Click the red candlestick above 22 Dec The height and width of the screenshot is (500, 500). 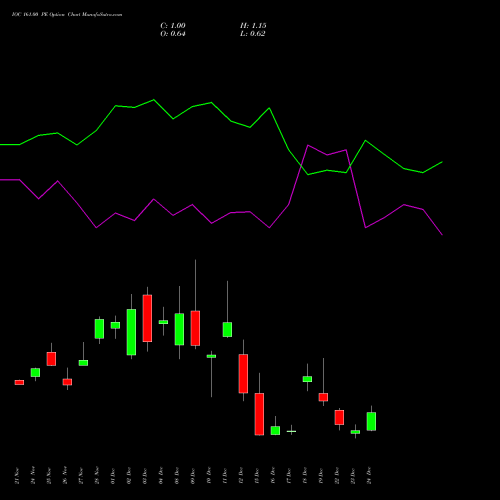(x=339, y=418)
